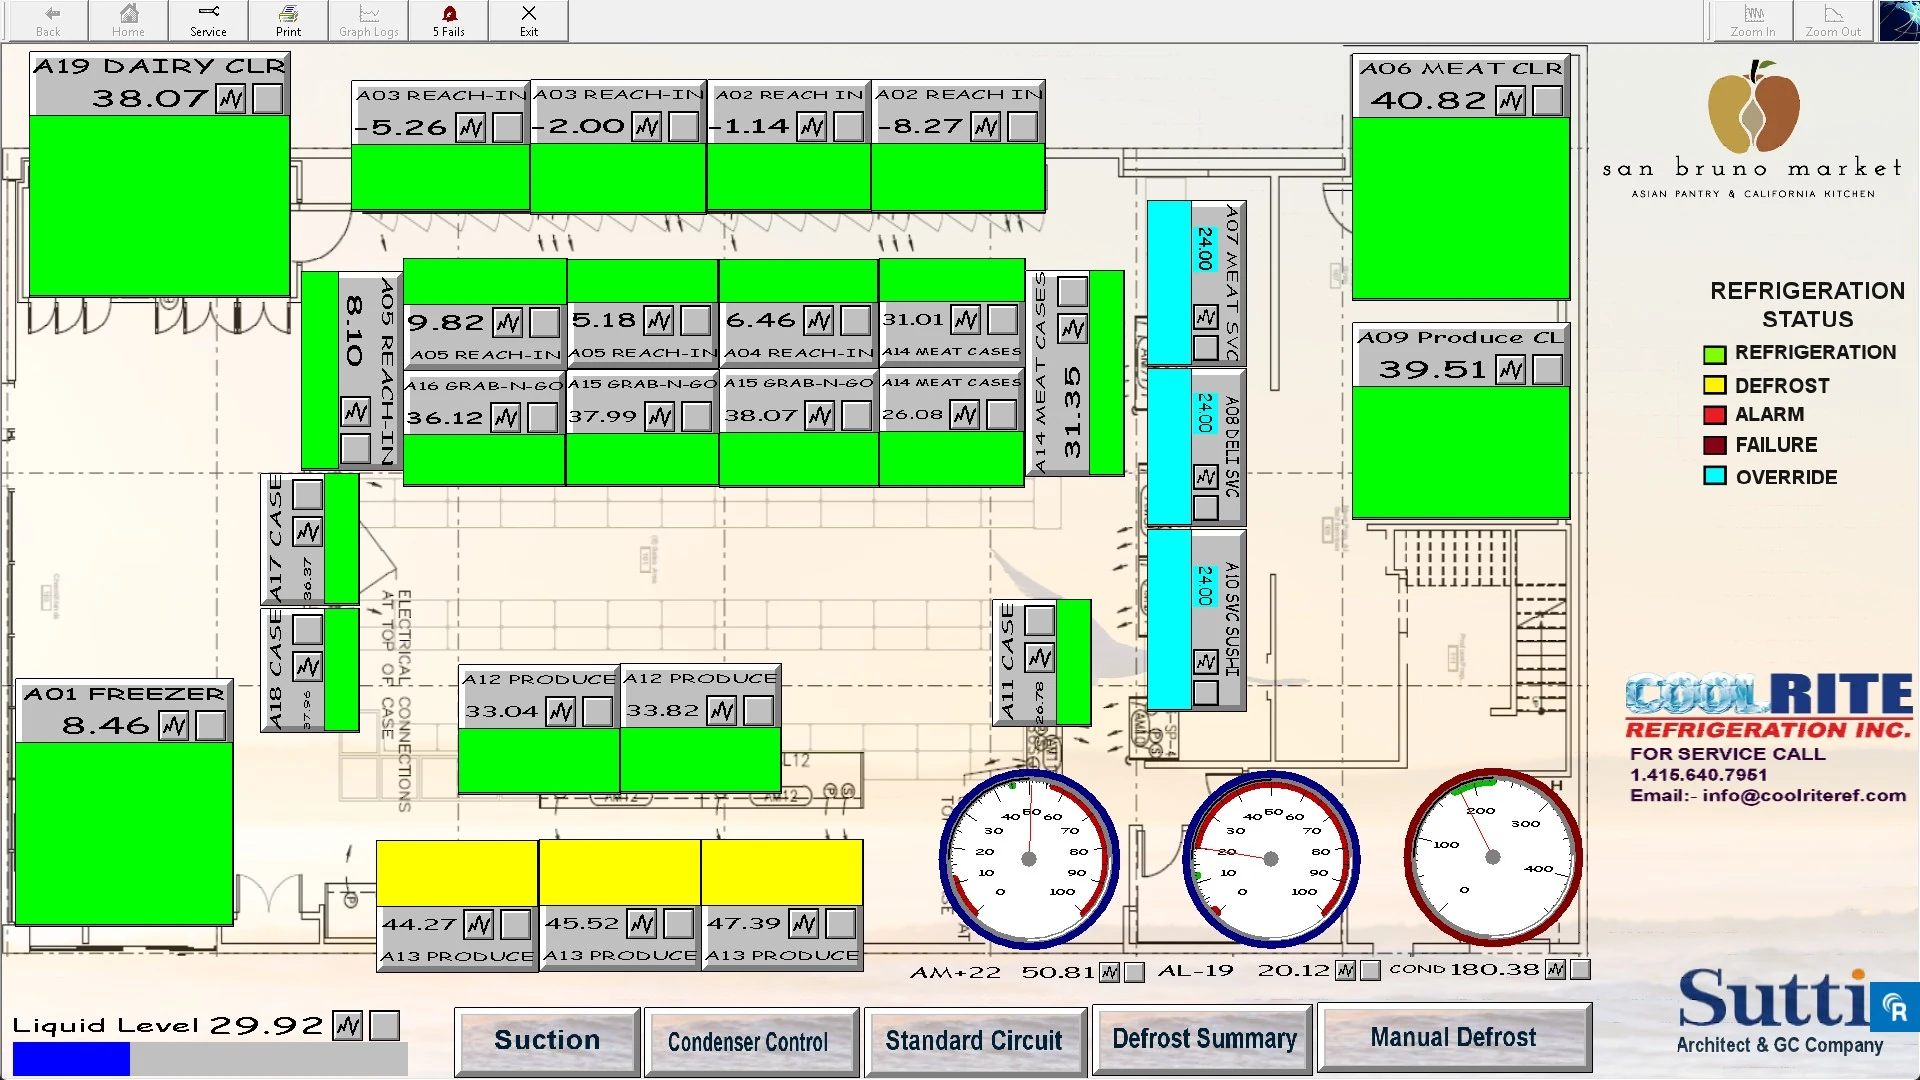The image size is (1920, 1080).
Task: Open the graph icon beside Liquid Level 29.92
Action: [348, 1025]
